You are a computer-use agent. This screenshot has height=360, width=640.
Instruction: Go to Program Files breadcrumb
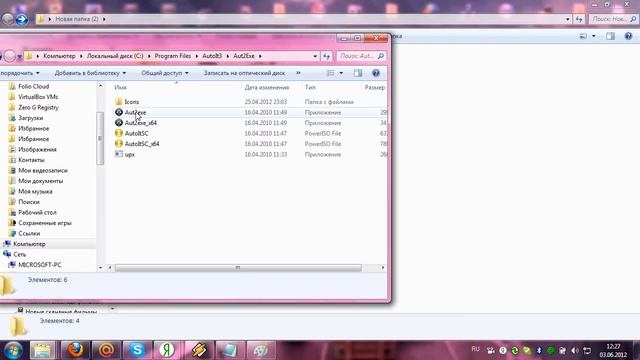pyautogui.click(x=173, y=56)
